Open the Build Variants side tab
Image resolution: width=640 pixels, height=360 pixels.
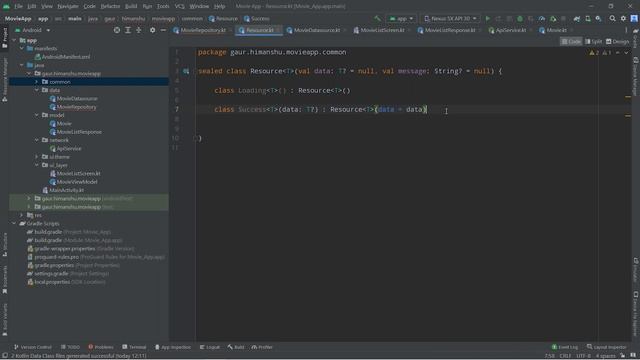4,319
